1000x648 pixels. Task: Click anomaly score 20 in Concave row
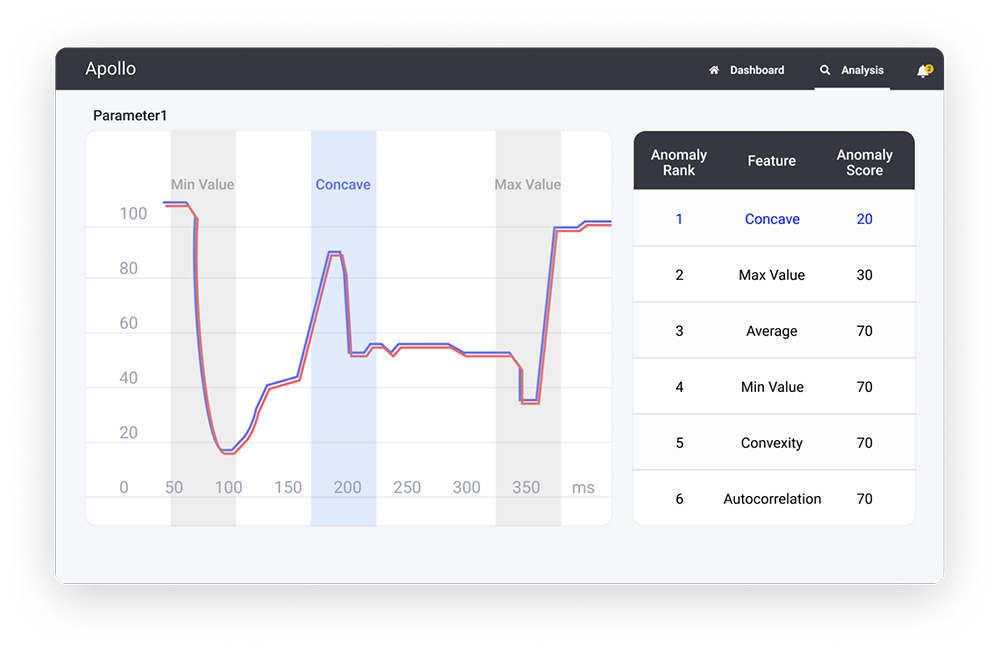[x=864, y=219]
